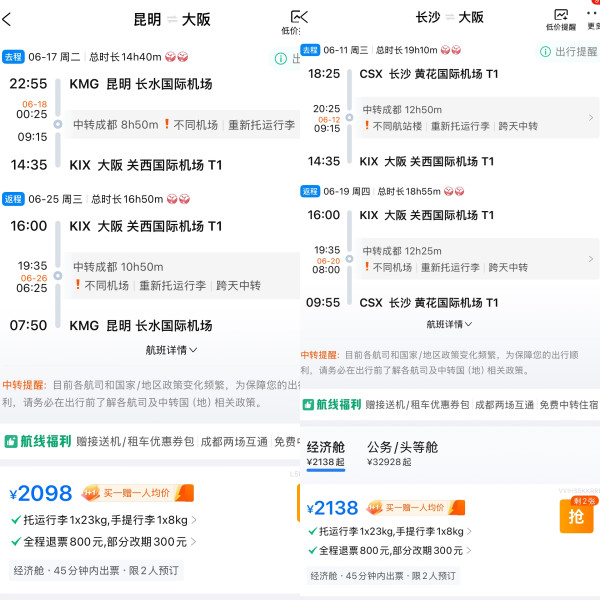Tap the orange 抢 booking button
This screenshot has width=600, height=600.
pos(576,516)
